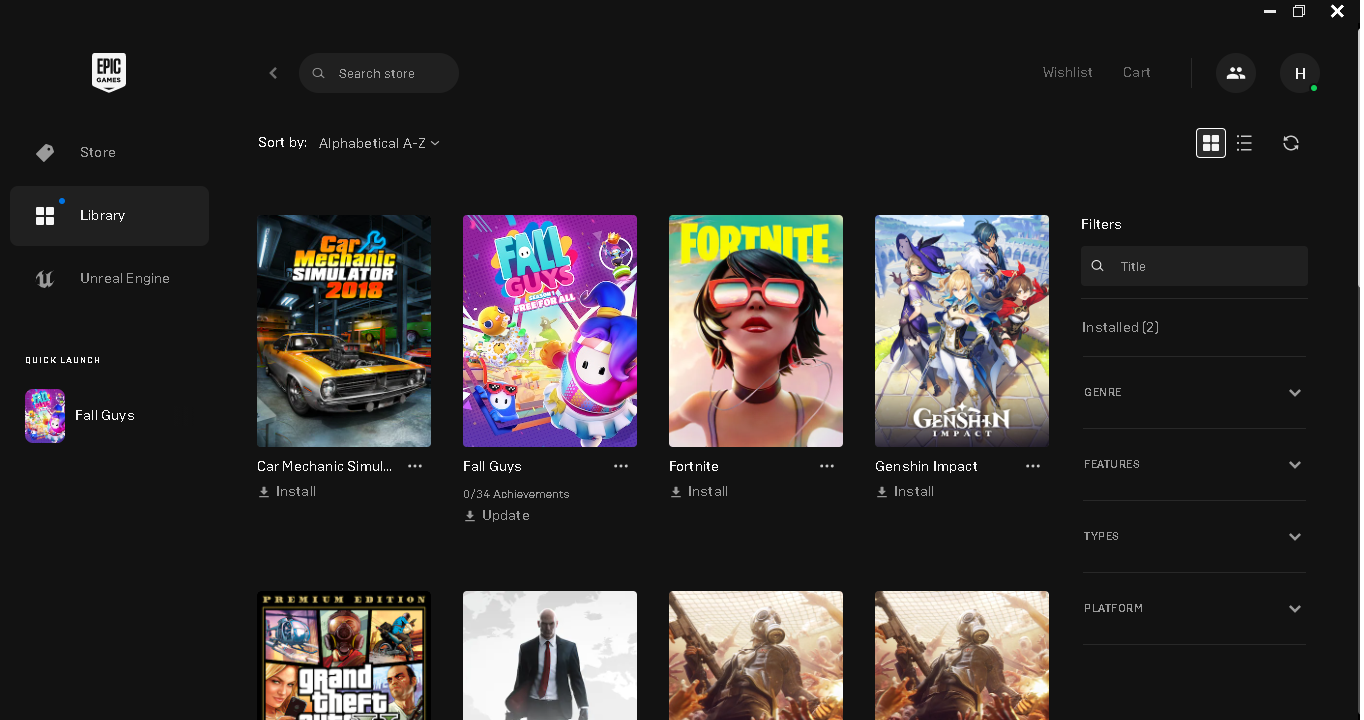1364x720 pixels.
Task: Go back with the left arrow
Action: (x=273, y=73)
